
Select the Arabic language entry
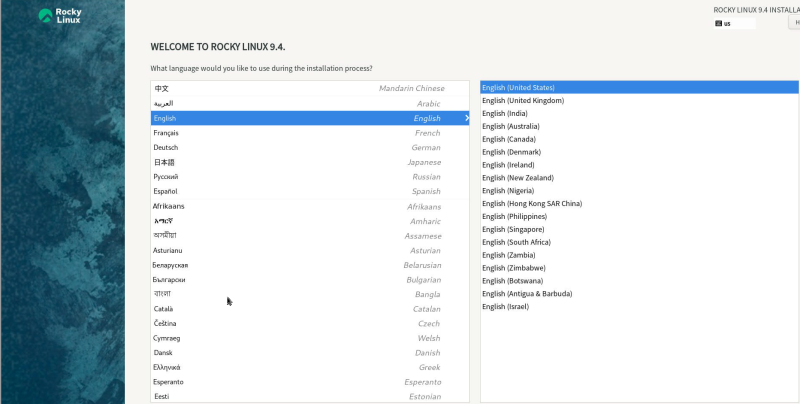click(x=300, y=103)
